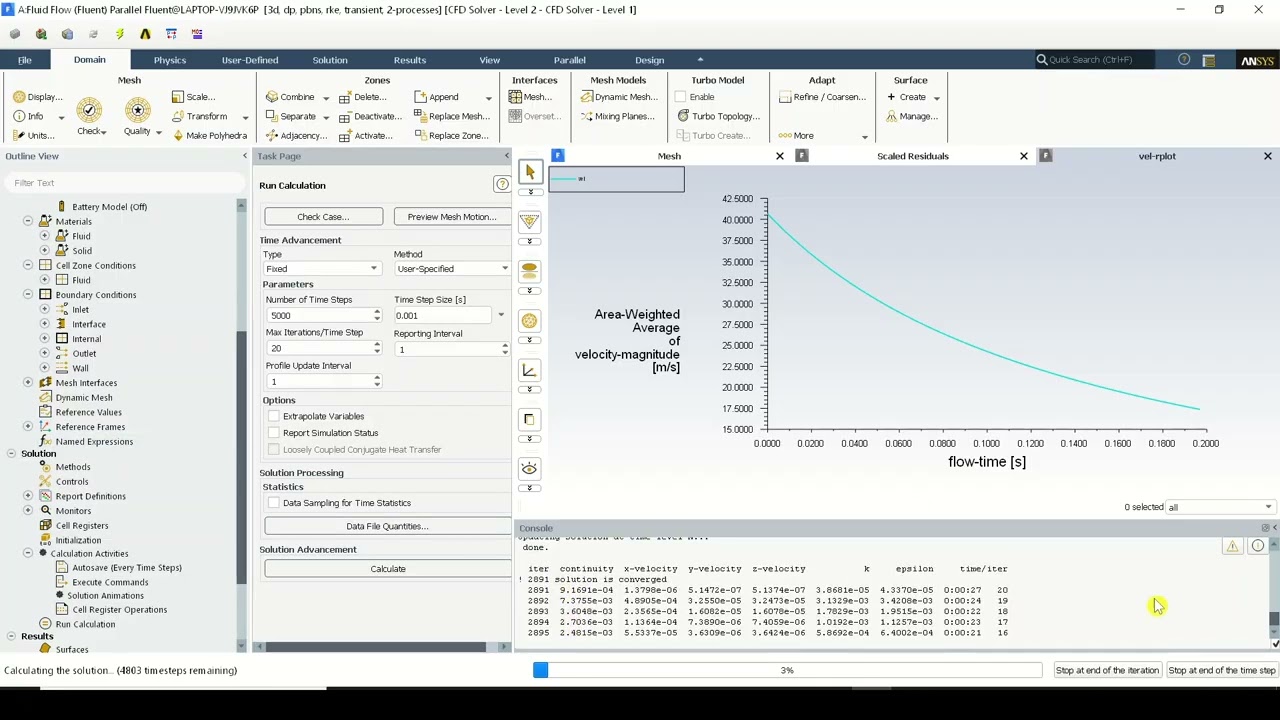
Task: Click the mesh Check icon
Action: point(90,110)
